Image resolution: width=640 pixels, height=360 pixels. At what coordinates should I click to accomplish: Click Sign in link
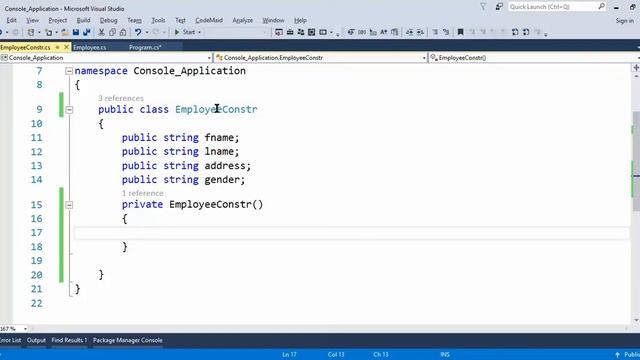(x=624, y=20)
